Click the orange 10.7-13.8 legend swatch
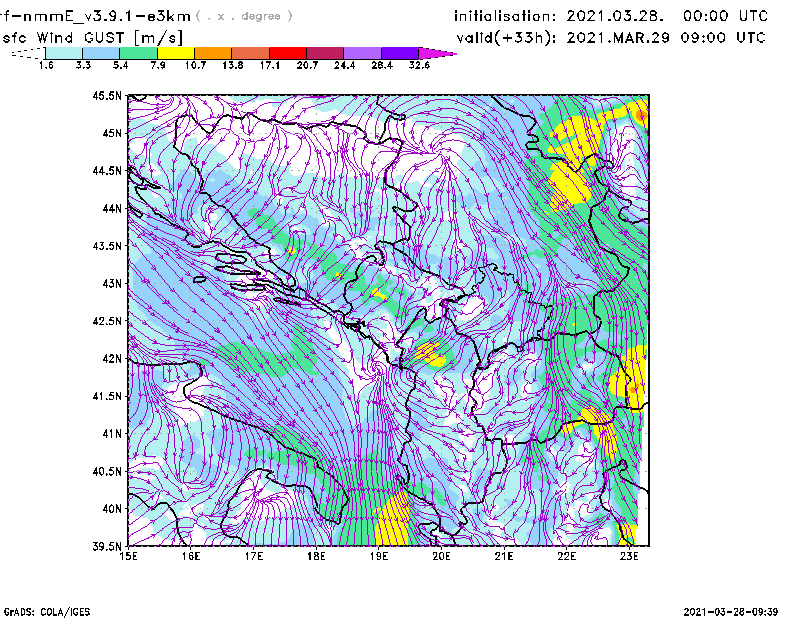This screenshot has height=618, width=800. [x=213, y=53]
